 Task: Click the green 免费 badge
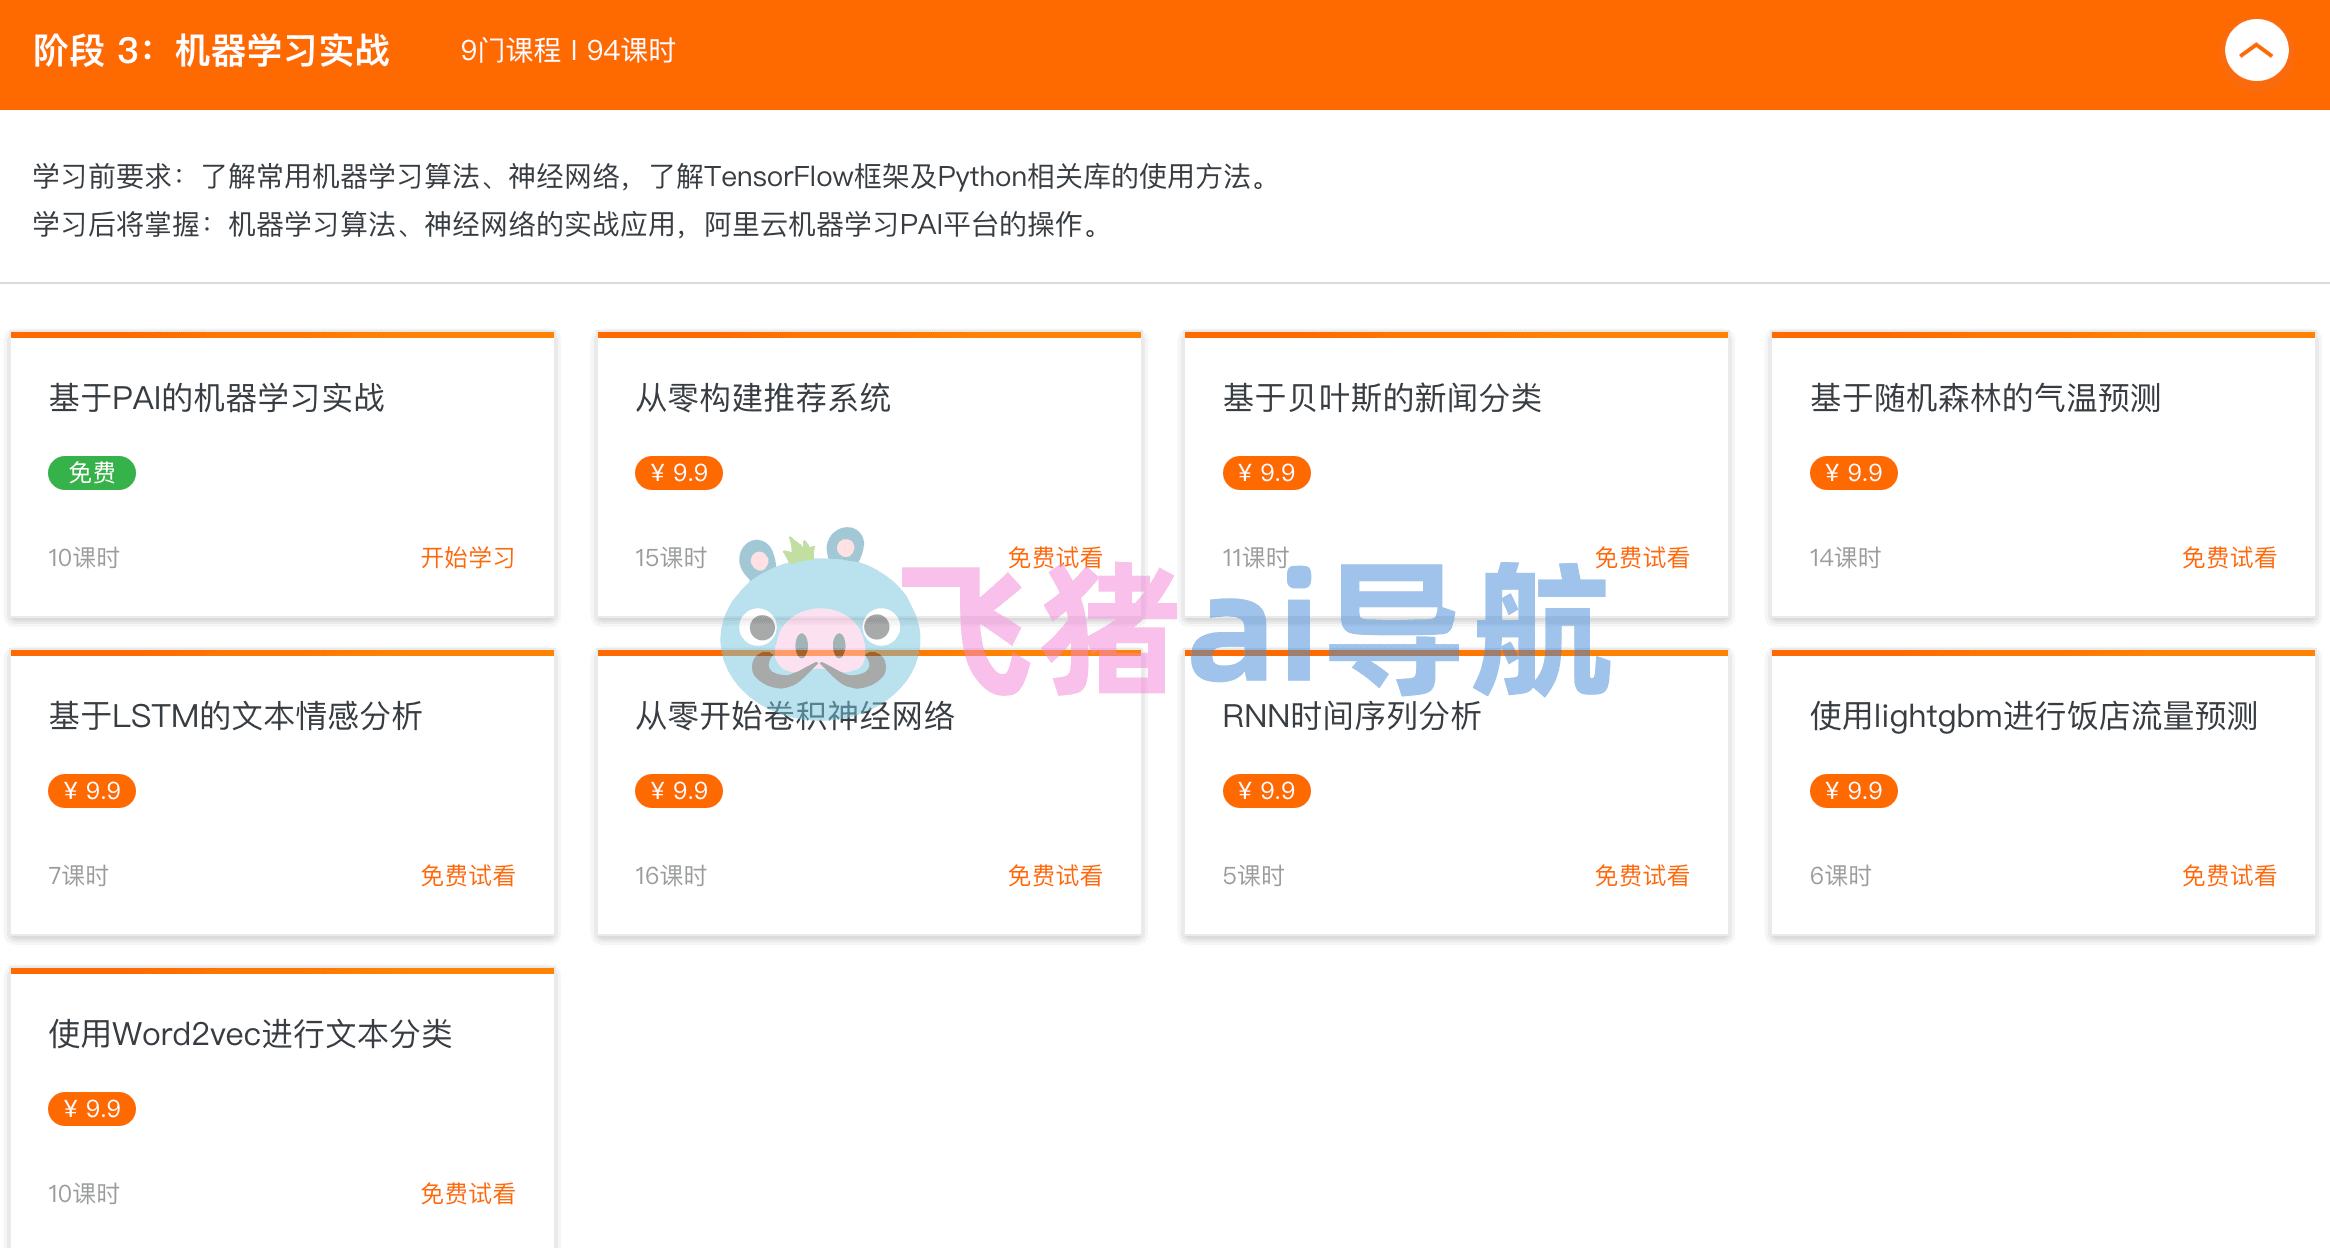[x=92, y=472]
